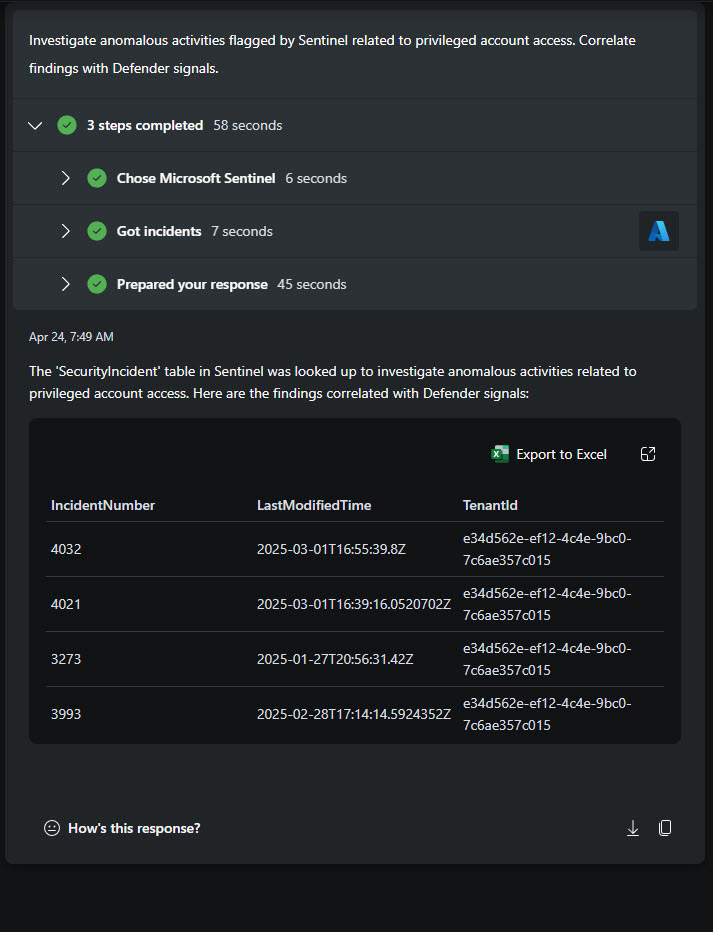Click the LastModifiedTime column header
Viewport: 713px width, 932px height.
314,505
